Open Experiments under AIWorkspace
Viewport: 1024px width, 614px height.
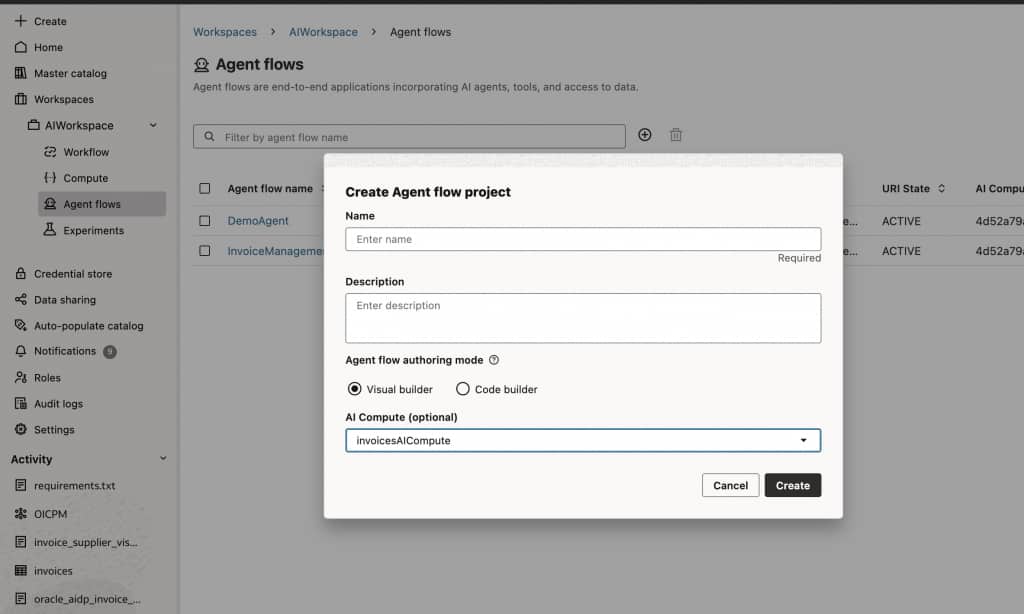pos(93,231)
